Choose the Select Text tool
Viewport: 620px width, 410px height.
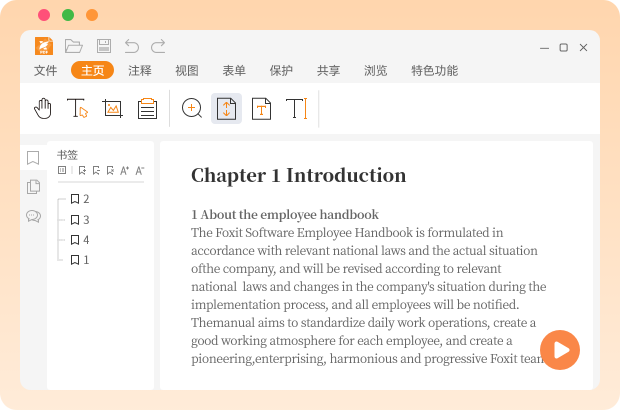(x=77, y=108)
